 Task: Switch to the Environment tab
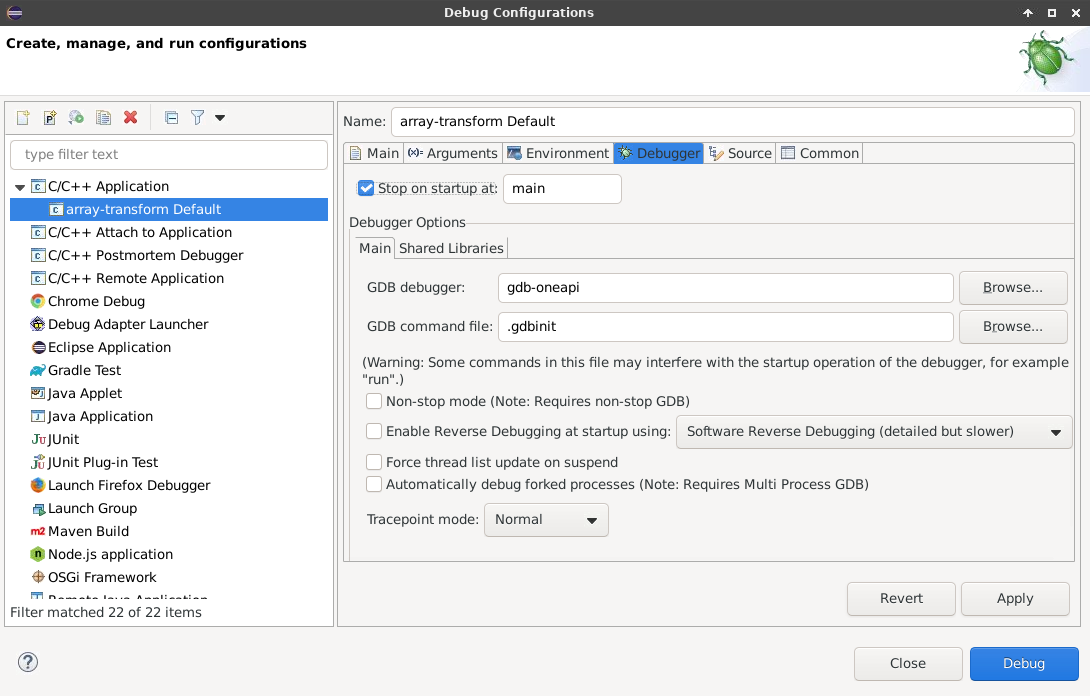tap(558, 153)
